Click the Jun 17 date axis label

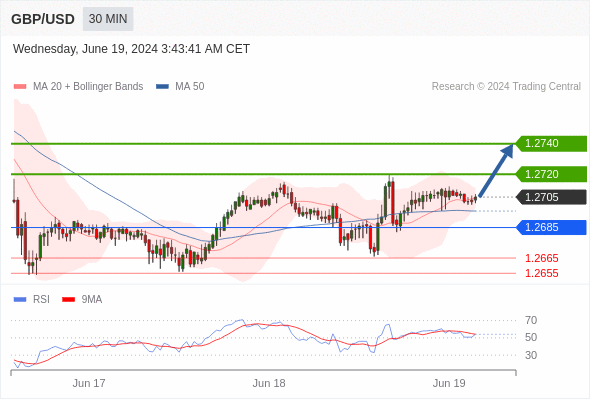point(89,383)
